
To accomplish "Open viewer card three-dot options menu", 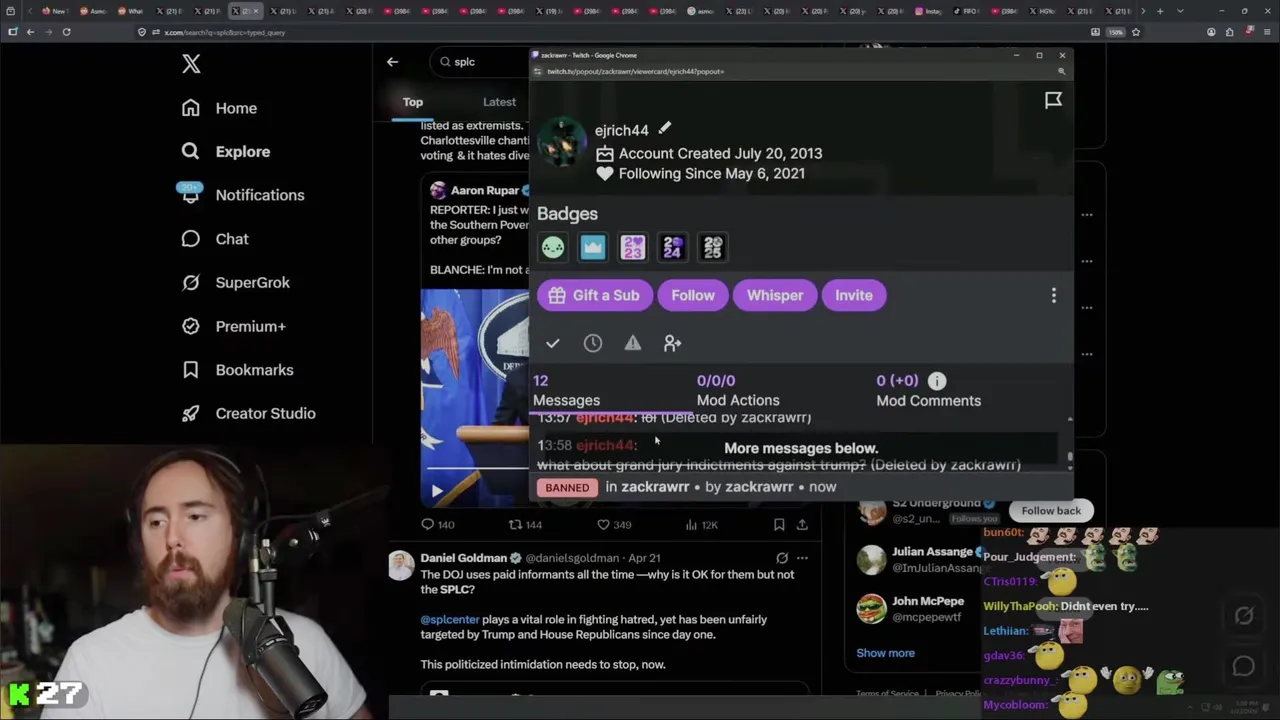I will pos(1053,296).
